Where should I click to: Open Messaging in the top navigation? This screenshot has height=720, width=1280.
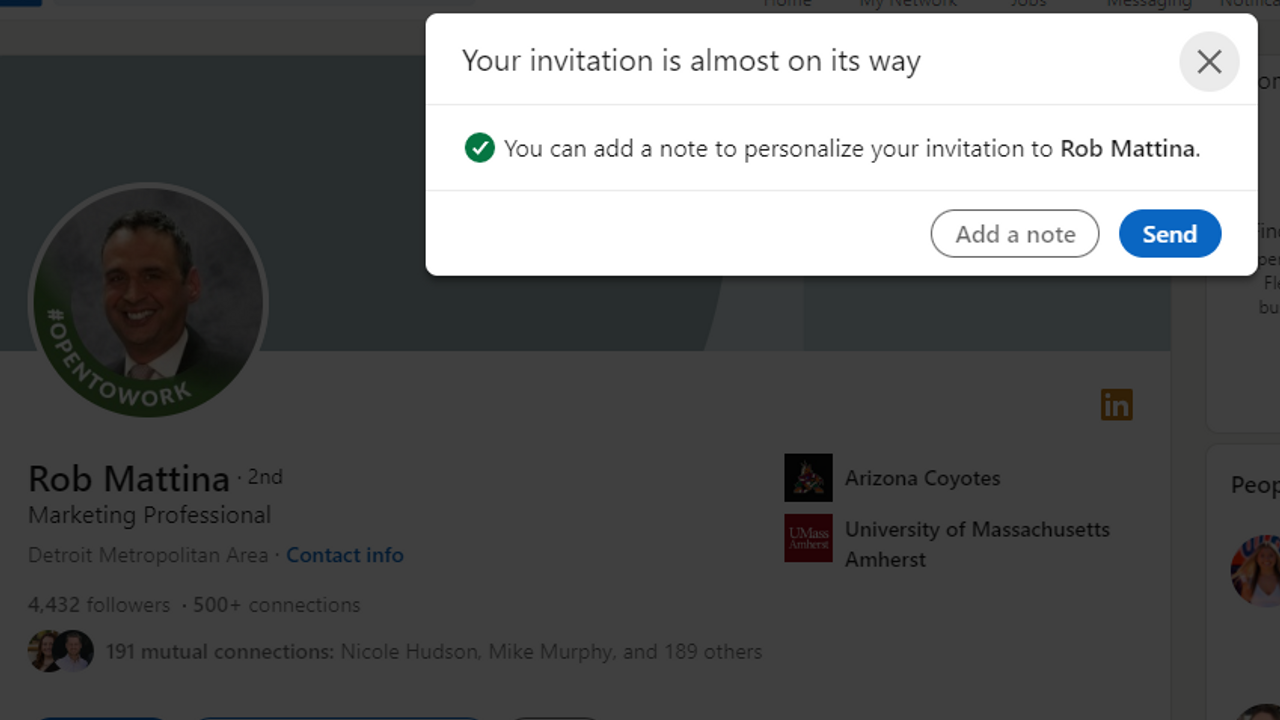pyautogui.click(x=1149, y=4)
